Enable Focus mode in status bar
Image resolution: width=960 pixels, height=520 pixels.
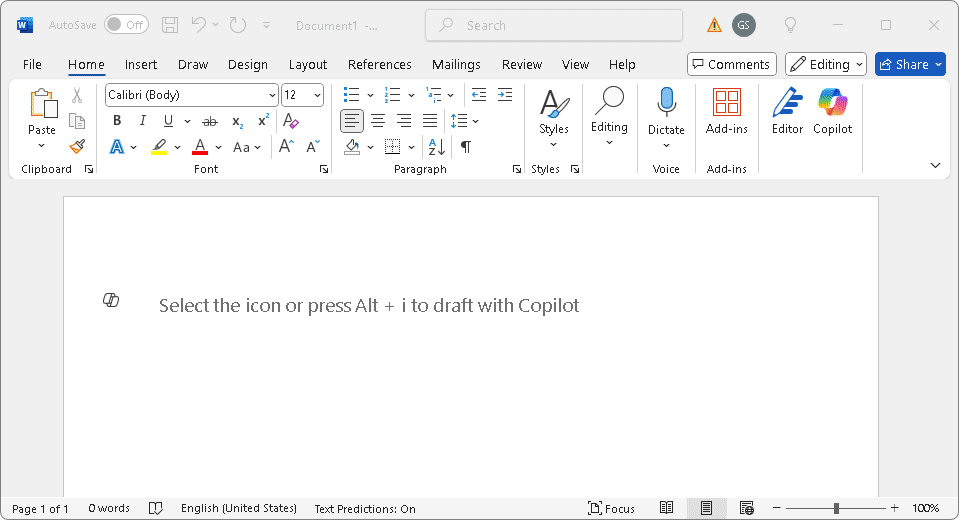tap(611, 508)
